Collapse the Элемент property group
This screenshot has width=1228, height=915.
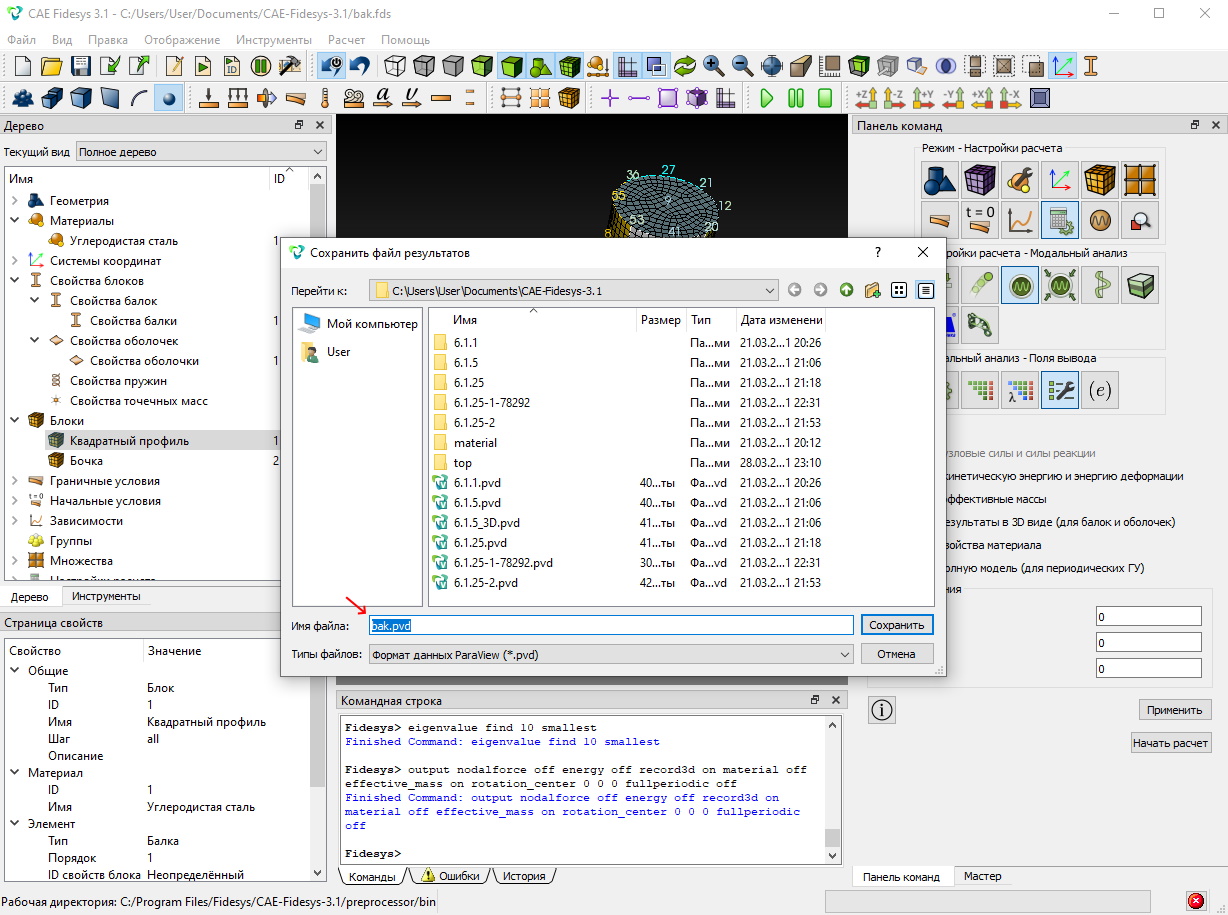pyautogui.click(x=15, y=824)
